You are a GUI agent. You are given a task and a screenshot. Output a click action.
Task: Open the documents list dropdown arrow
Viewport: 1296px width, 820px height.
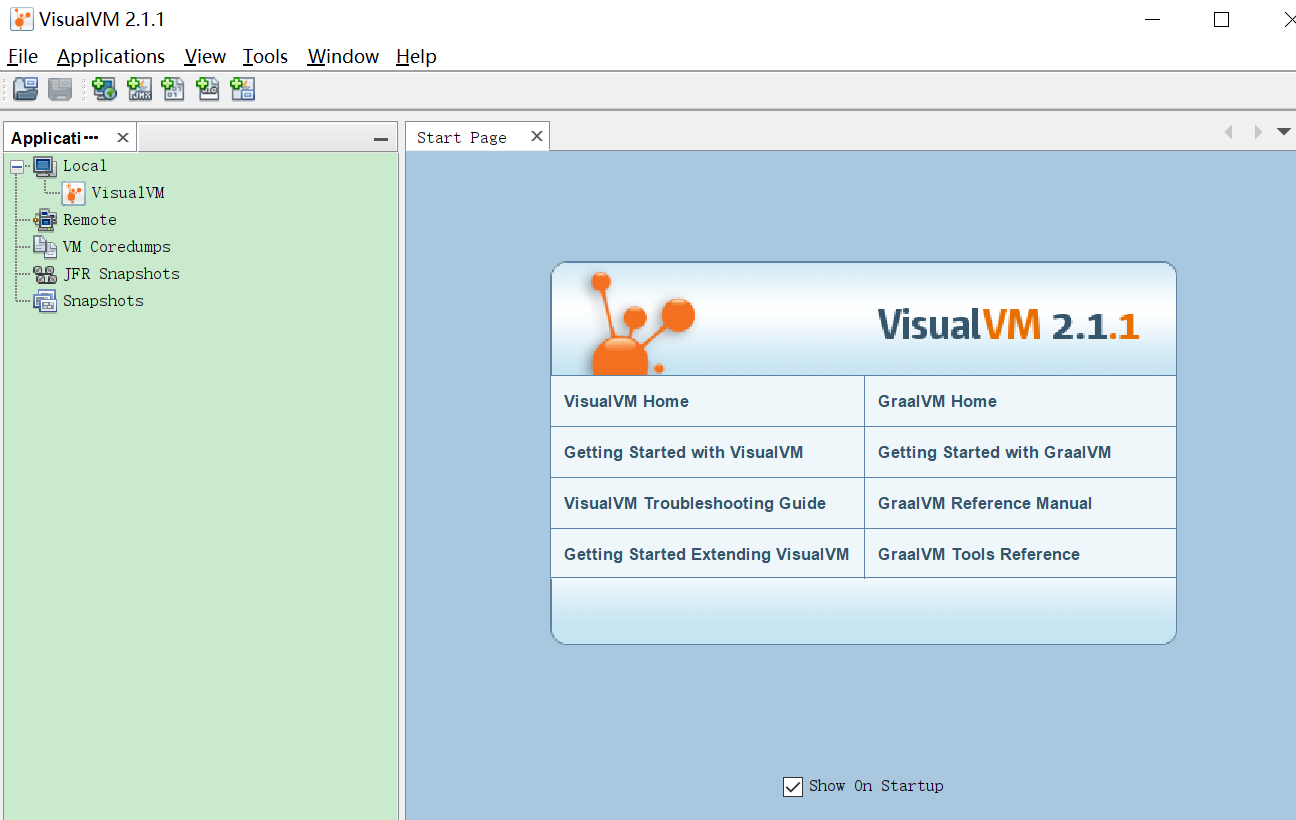pyautogui.click(x=1284, y=132)
